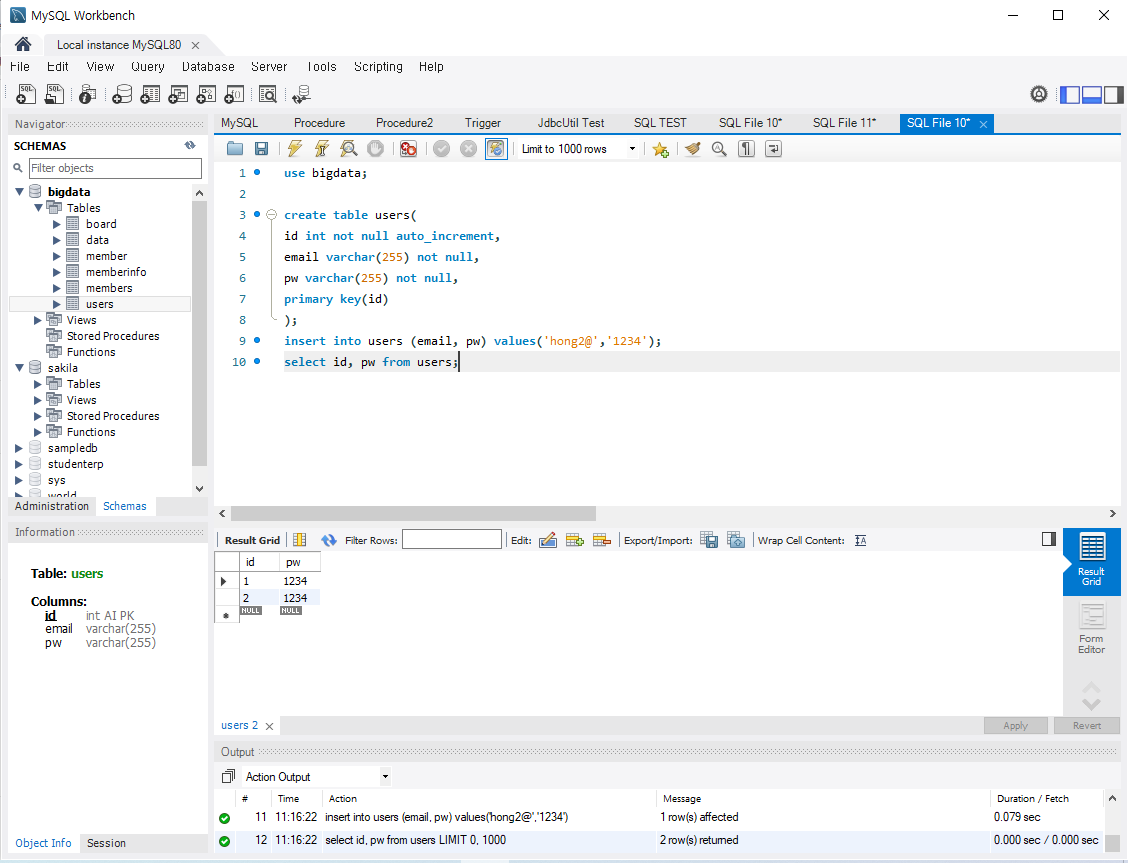Execute the whole script (lightning icon)

click(294, 149)
